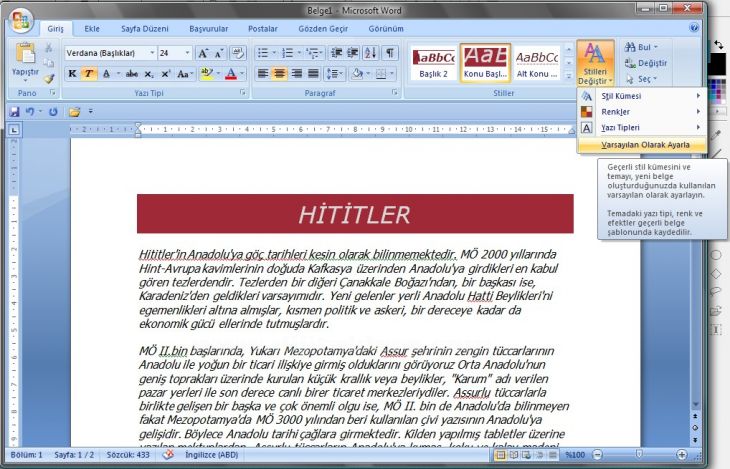The width and height of the screenshot is (730, 469).
Task: Apply the Alt Konu style
Action: point(537,62)
